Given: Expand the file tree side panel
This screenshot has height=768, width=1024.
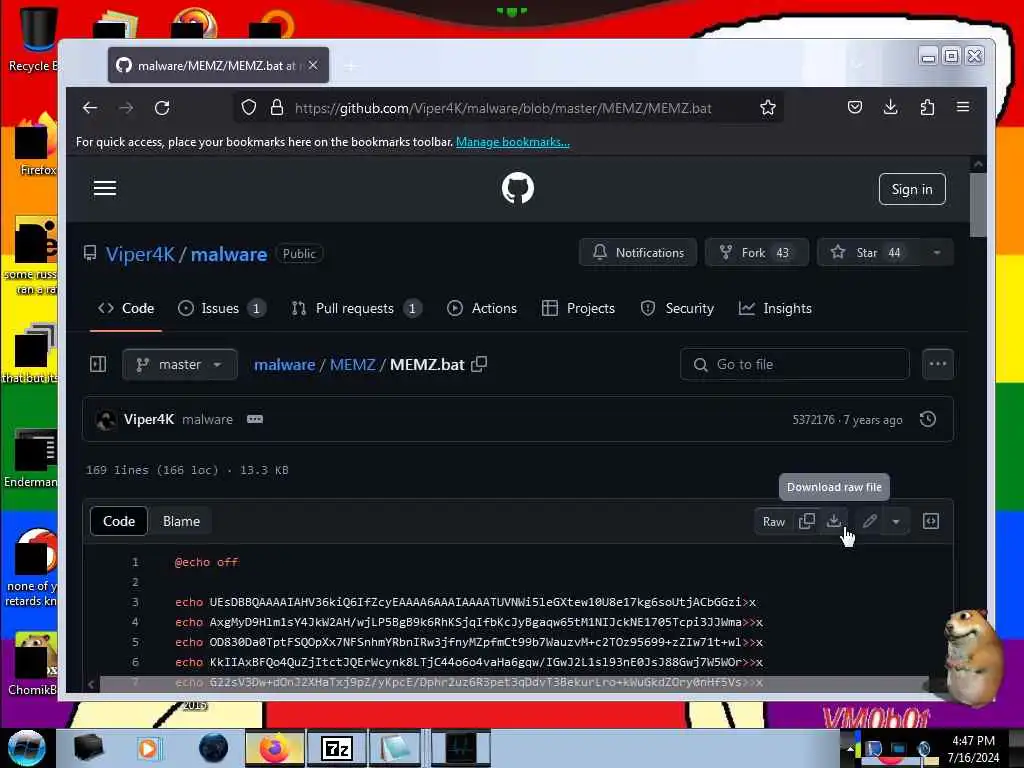Looking at the screenshot, I should (x=98, y=364).
